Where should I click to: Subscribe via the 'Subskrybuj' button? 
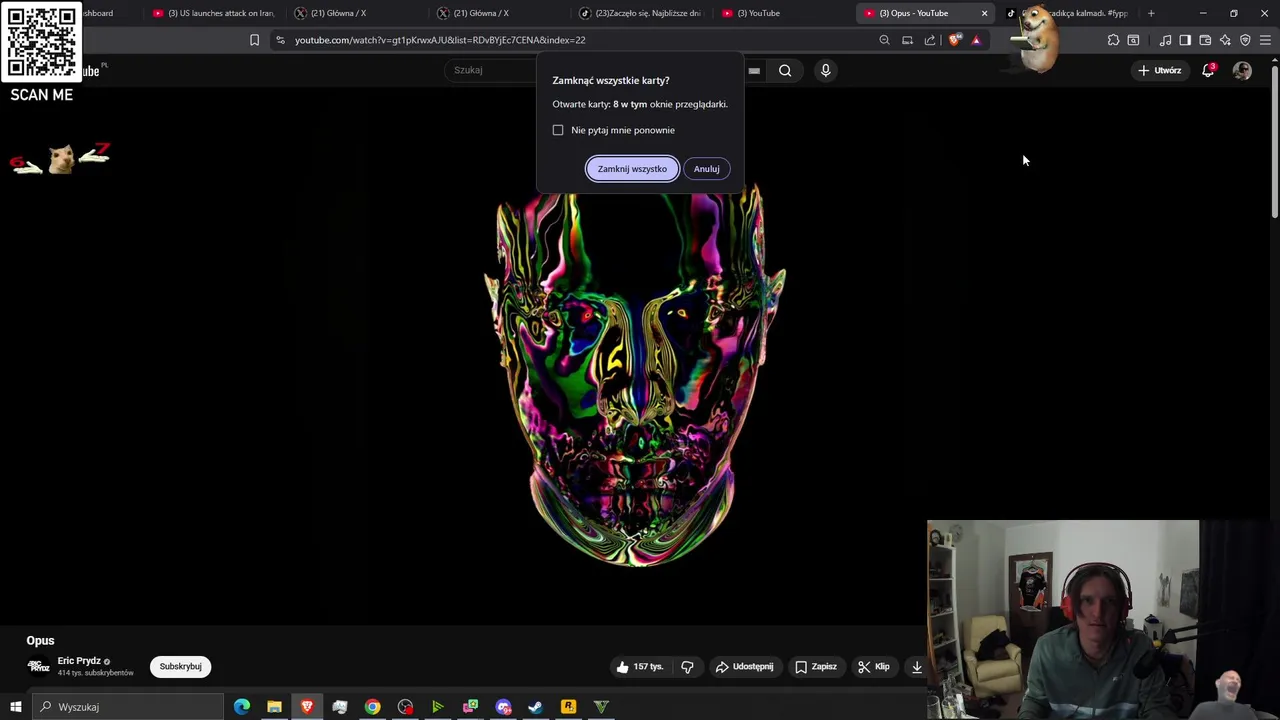(x=180, y=666)
